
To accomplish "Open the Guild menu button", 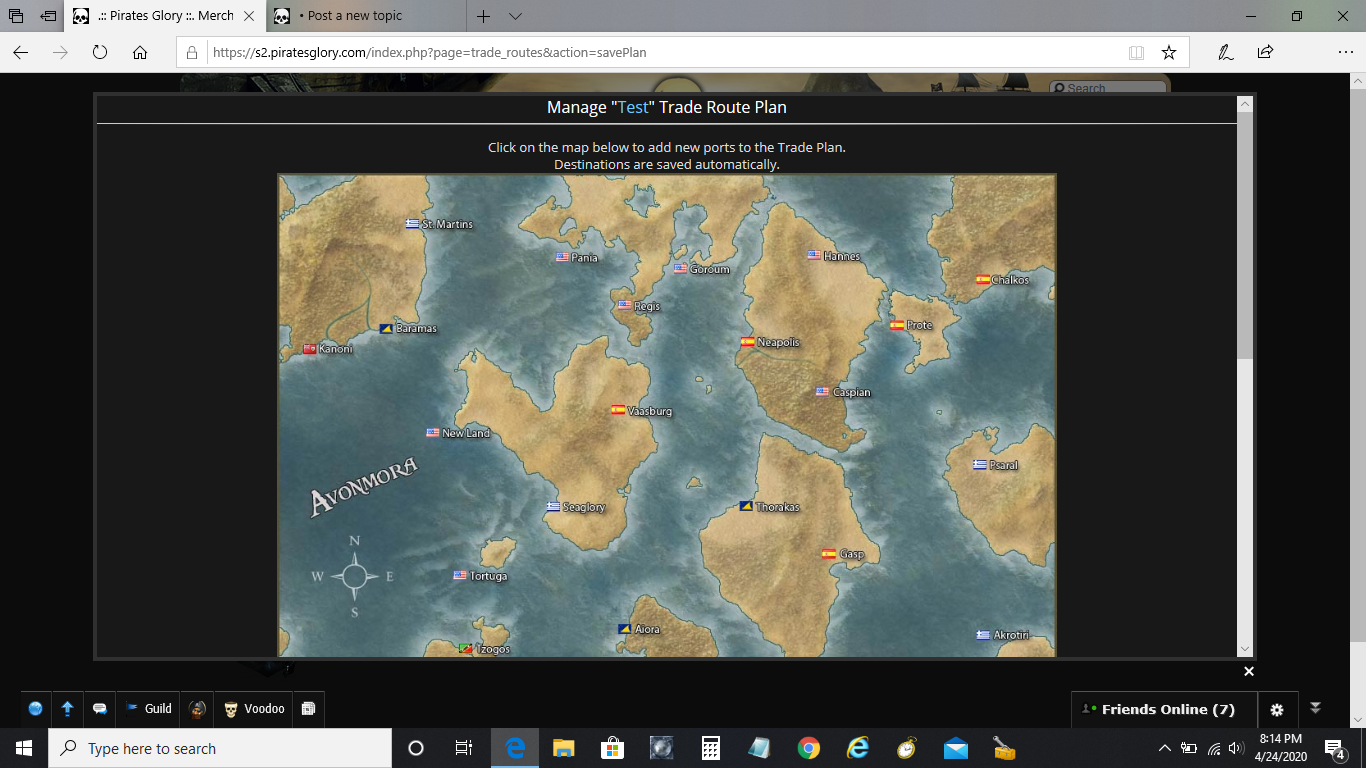I will click(x=148, y=709).
